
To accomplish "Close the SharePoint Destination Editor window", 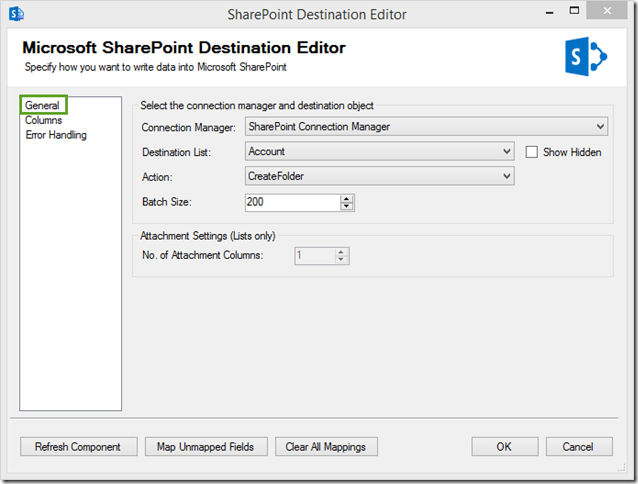I will (607, 11).
